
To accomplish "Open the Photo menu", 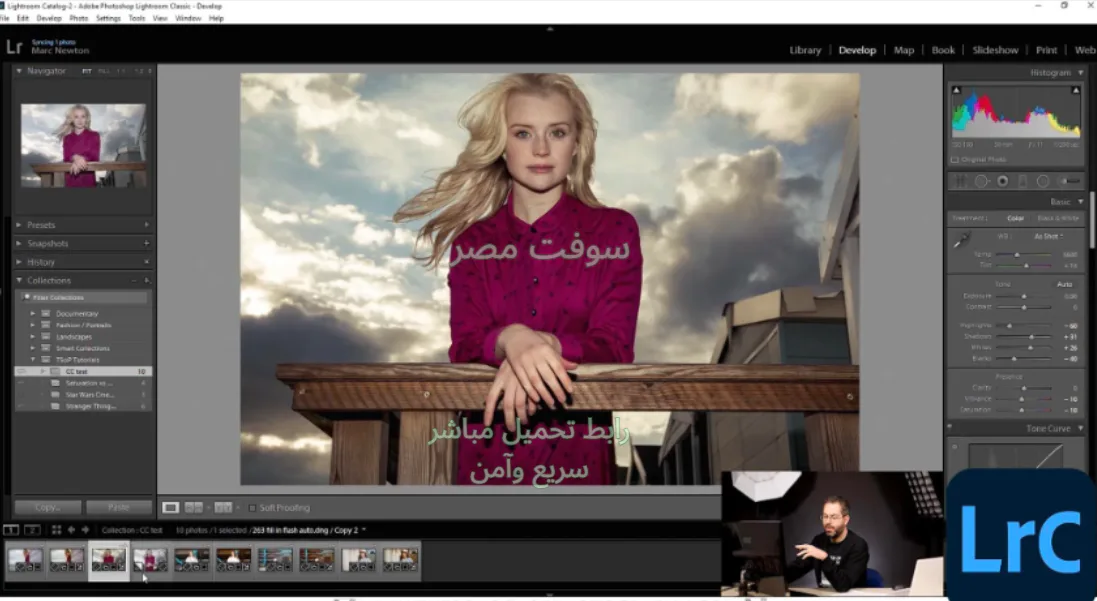I will click(x=78, y=18).
